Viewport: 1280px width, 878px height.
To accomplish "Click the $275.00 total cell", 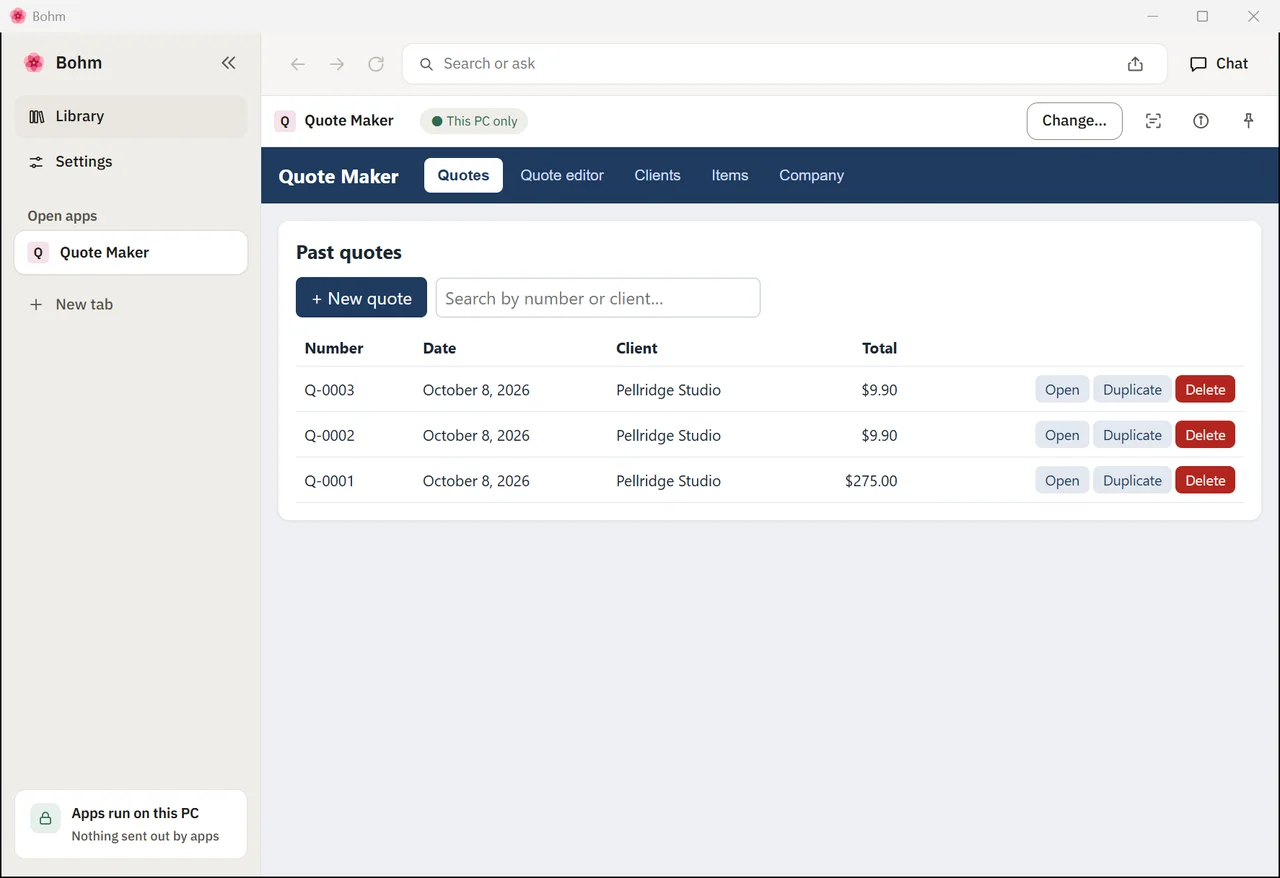I will point(871,481).
